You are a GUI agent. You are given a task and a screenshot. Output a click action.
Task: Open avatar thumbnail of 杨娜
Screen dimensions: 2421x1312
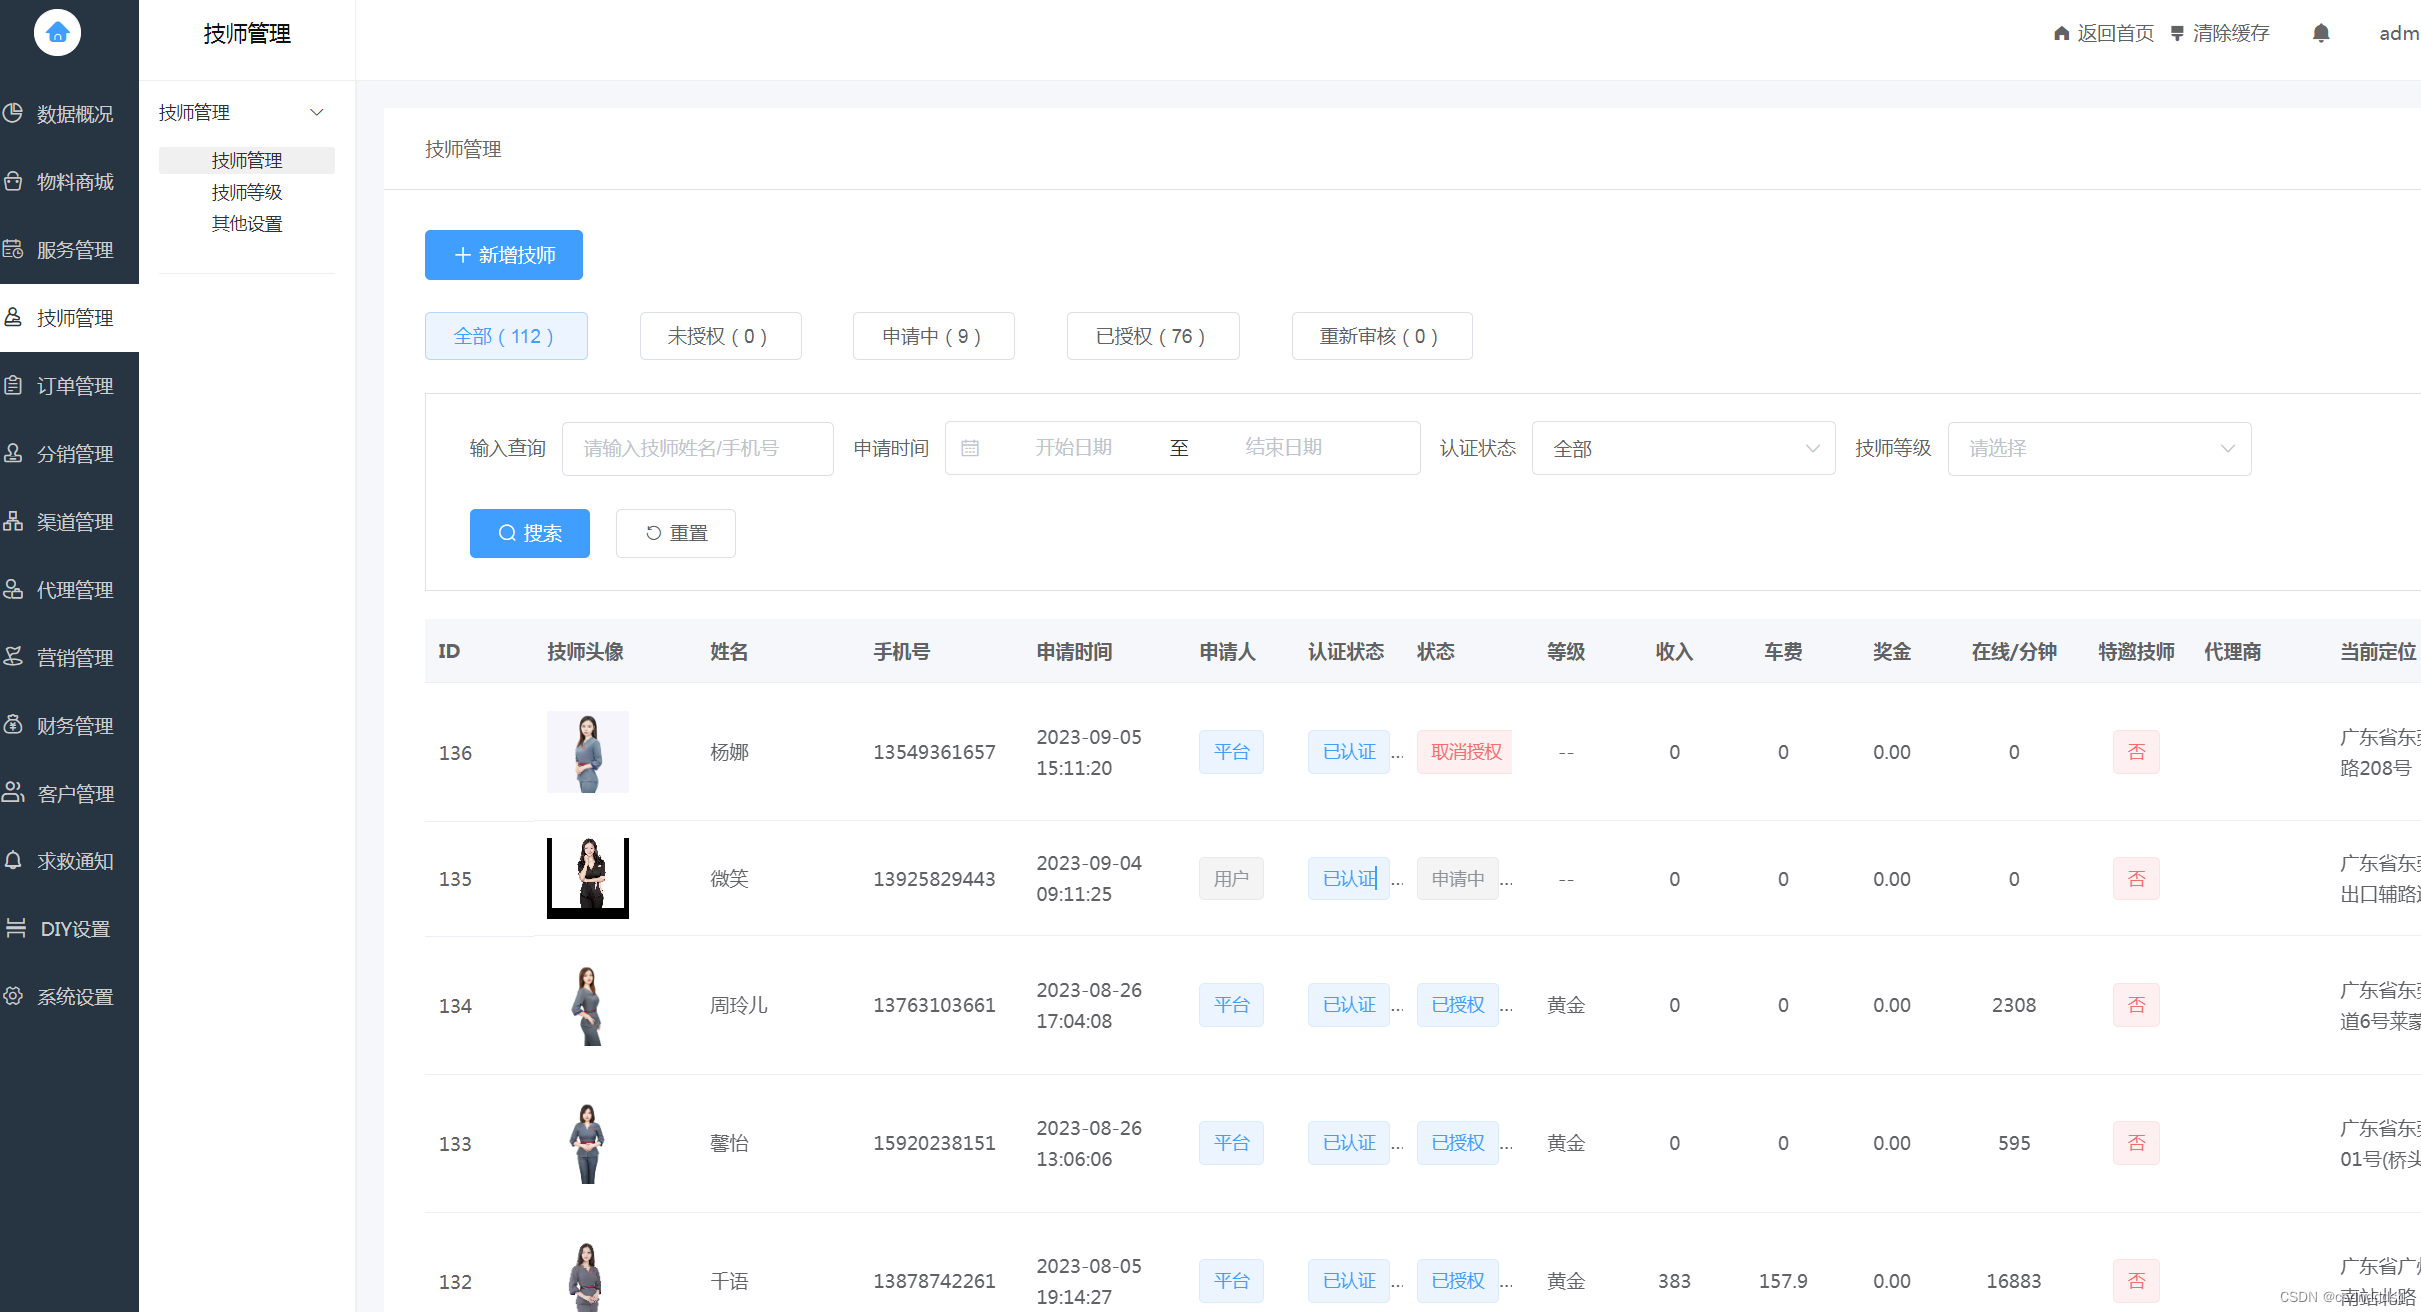588,752
